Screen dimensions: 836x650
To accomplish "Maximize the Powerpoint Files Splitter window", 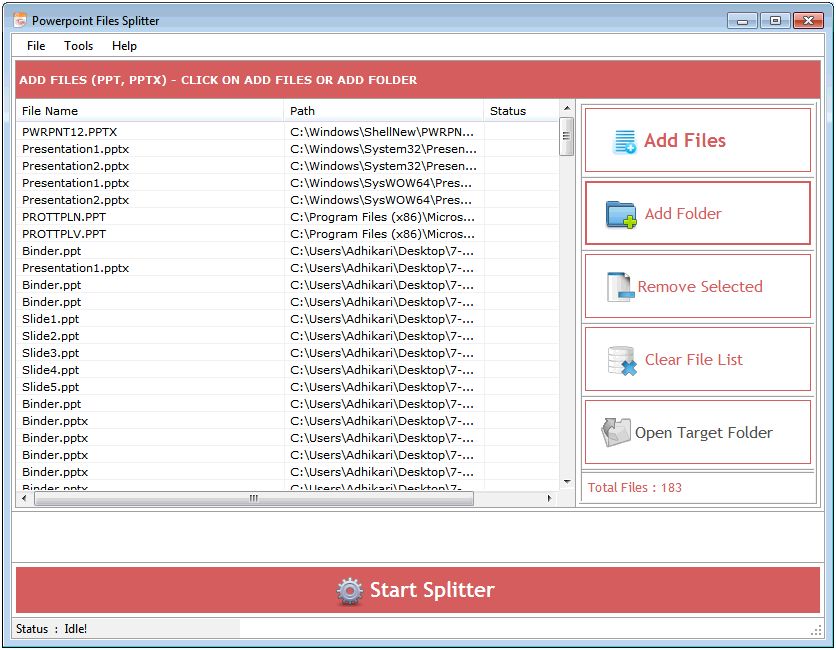I will coord(775,21).
